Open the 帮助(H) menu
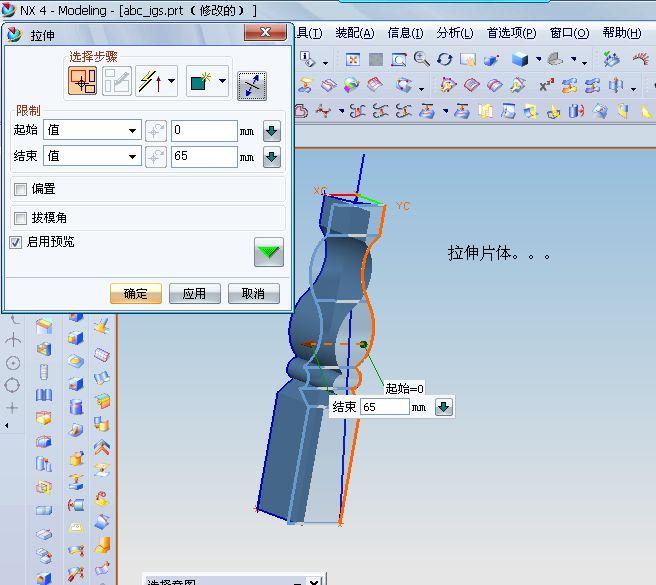This screenshot has width=656, height=585. pos(622,33)
